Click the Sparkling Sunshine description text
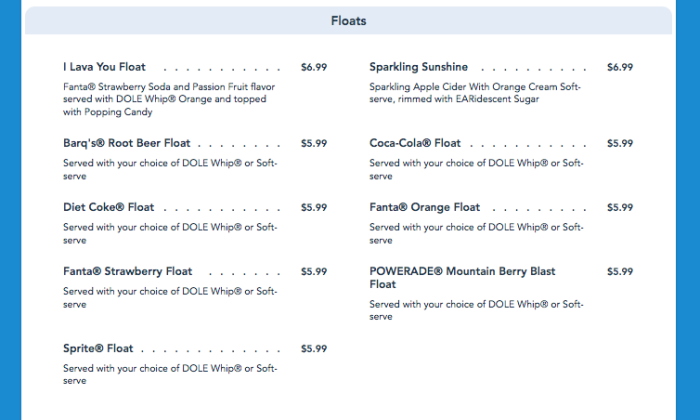 click(x=474, y=93)
